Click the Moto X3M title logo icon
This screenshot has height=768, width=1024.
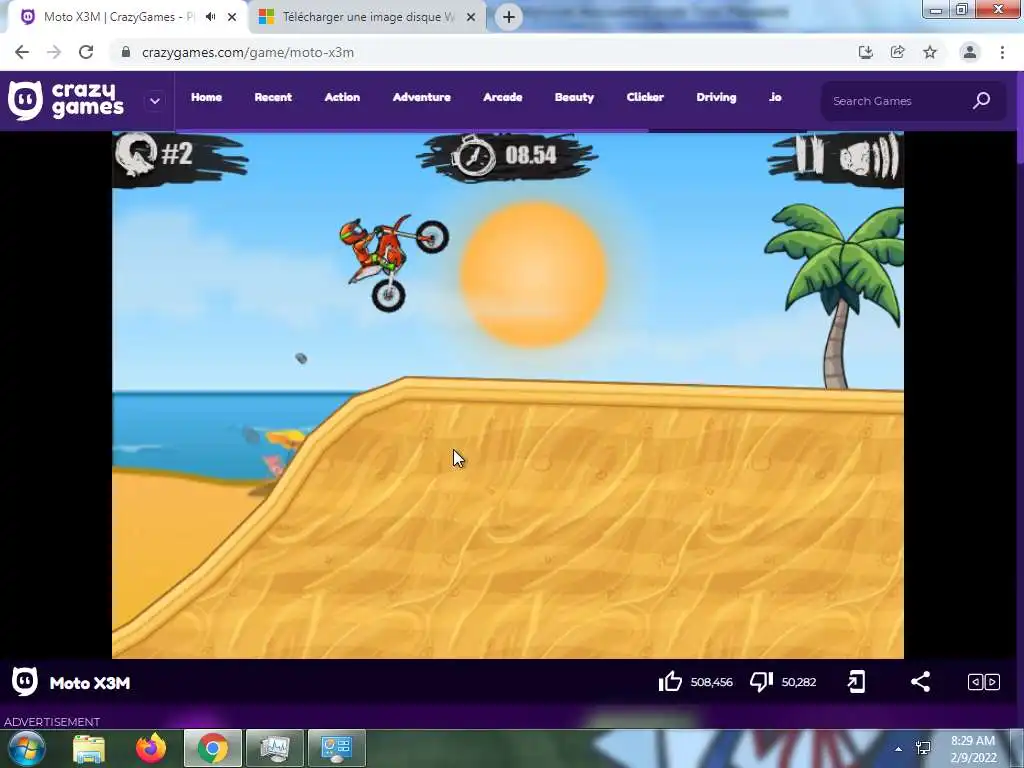[x=25, y=682]
